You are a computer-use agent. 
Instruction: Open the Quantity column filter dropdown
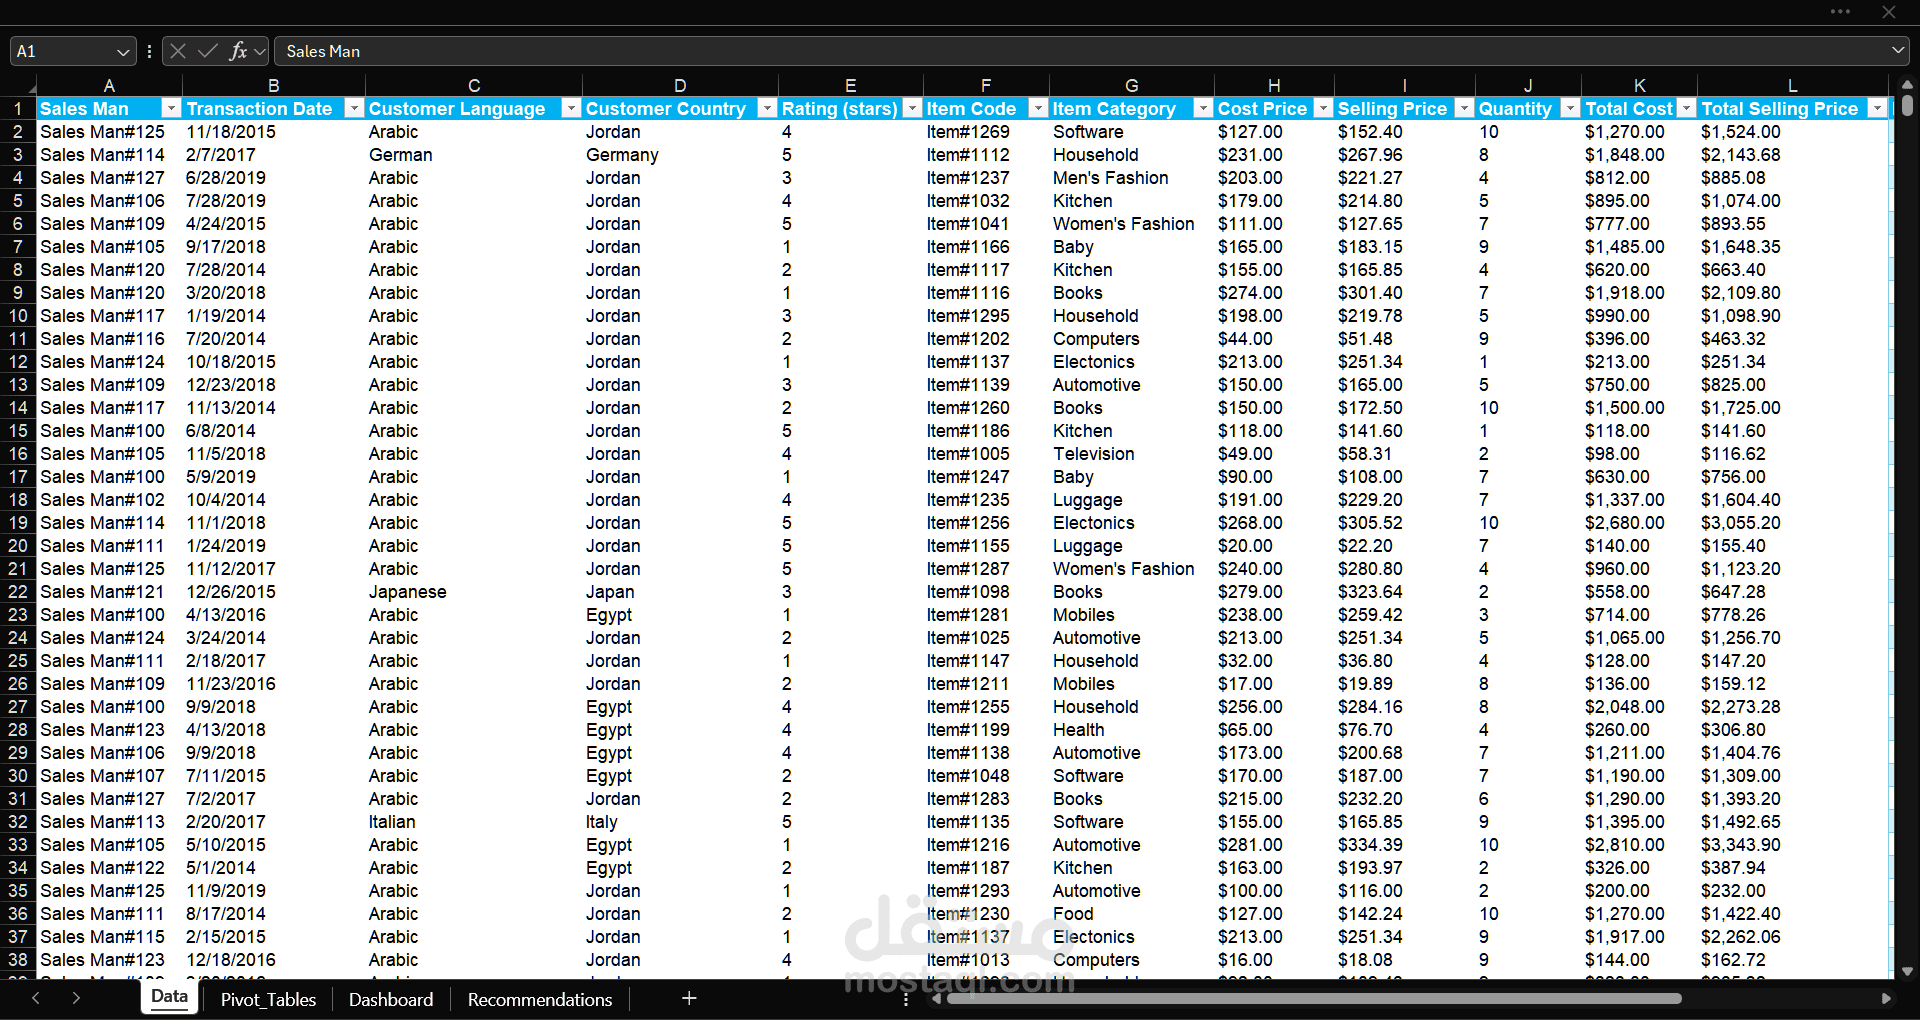pyautogui.click(x=1570, y=108)
